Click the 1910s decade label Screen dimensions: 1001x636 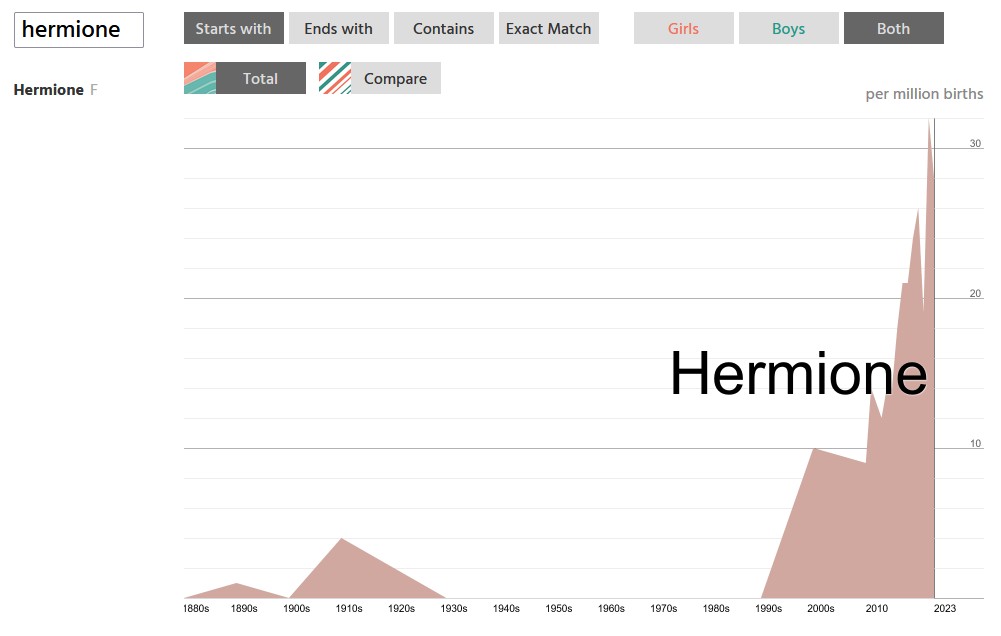349,608
